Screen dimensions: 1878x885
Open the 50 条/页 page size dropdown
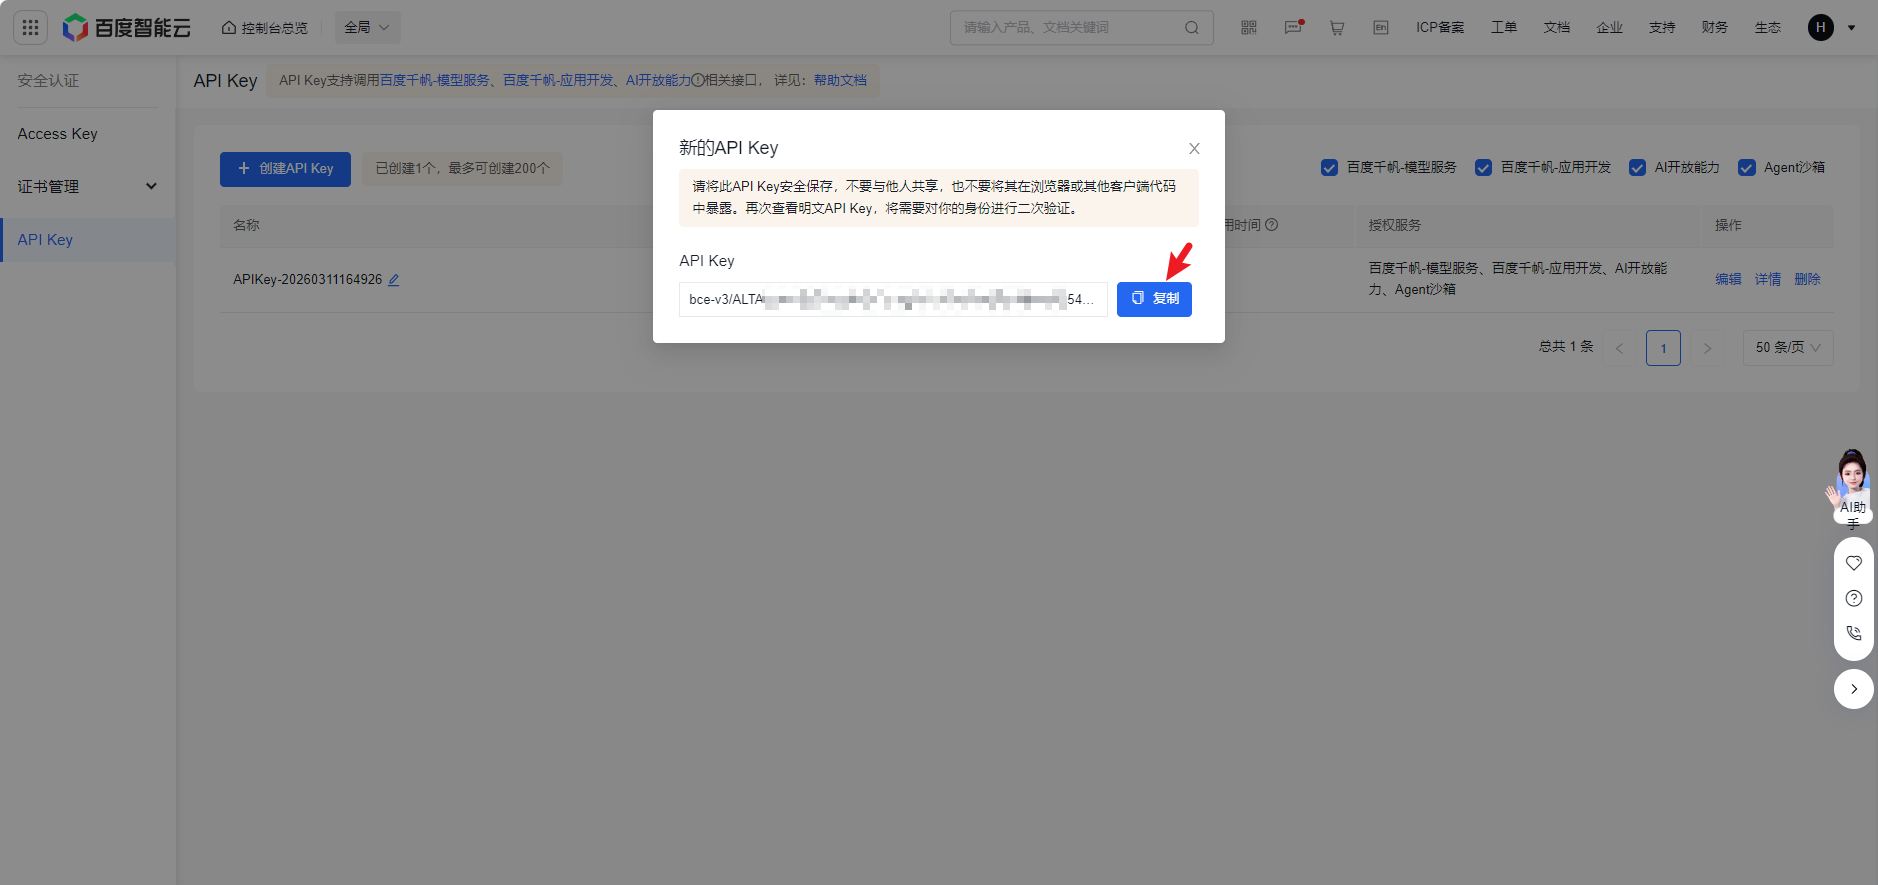[1788, 348]
